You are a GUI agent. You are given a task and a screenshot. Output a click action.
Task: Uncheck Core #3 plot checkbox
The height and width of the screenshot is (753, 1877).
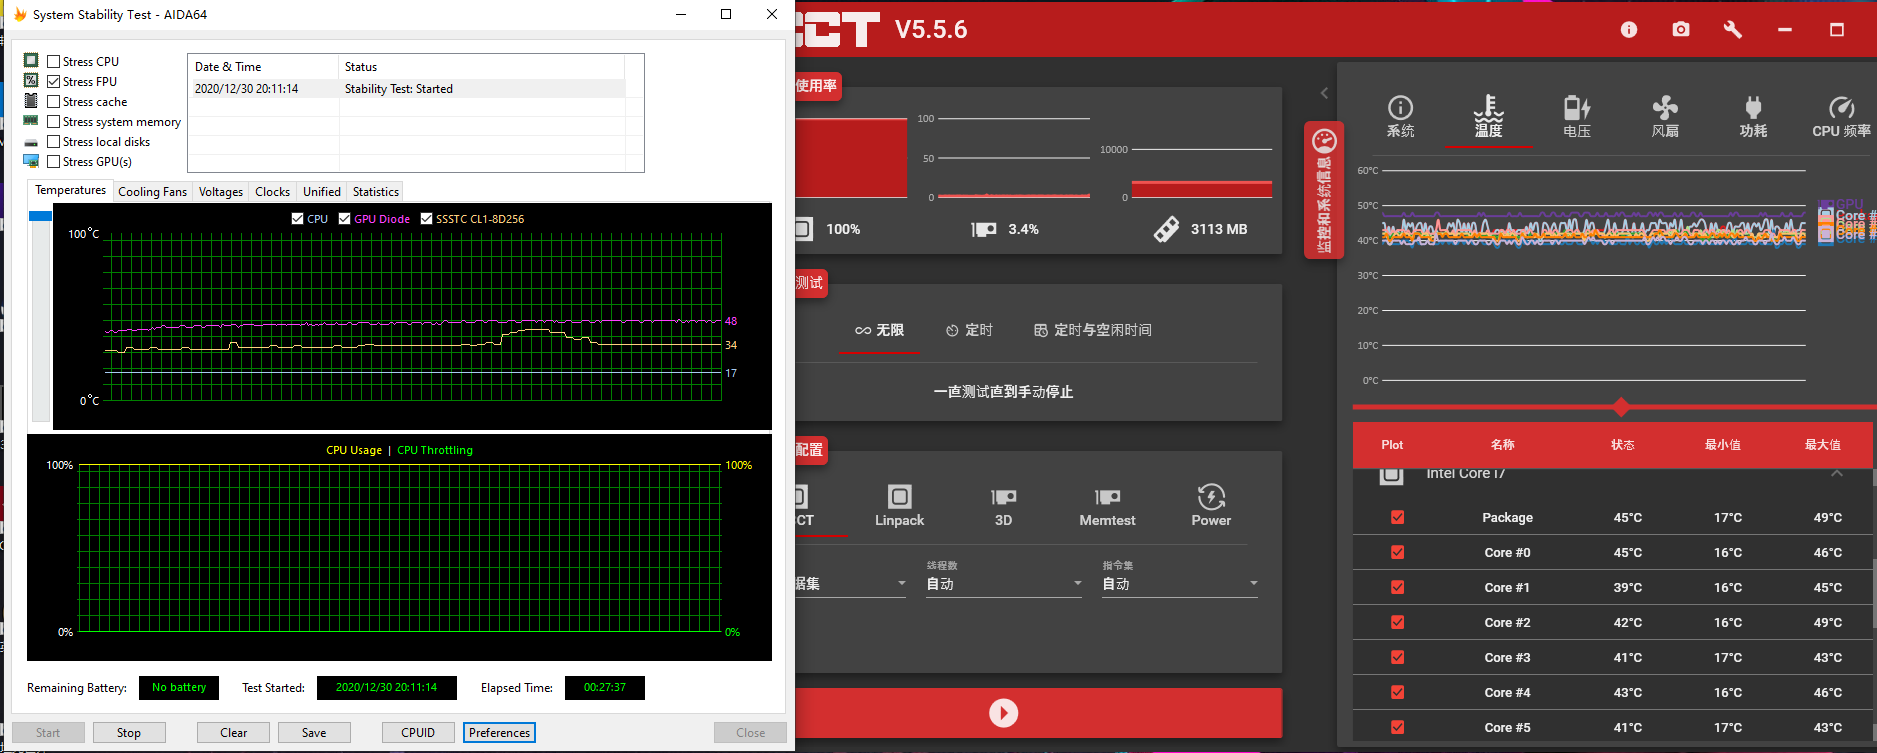coord(1397,657)
